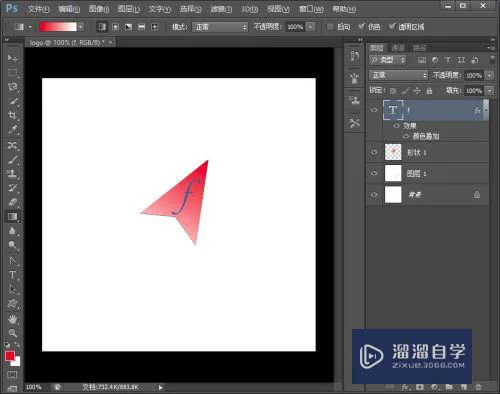500x394 pixels.
Task: Toggle the 仿色 (Dither) checkbox
Action: coord(361,26)
